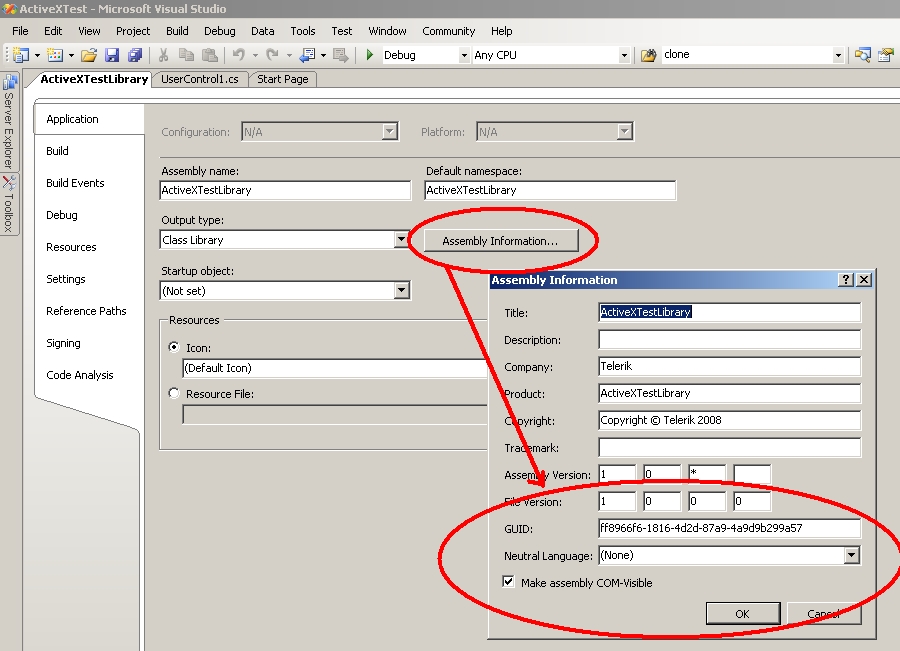The width and height of the screenshot is (900, 651).
Task: Open the Resources properties page
Action: 71,247
